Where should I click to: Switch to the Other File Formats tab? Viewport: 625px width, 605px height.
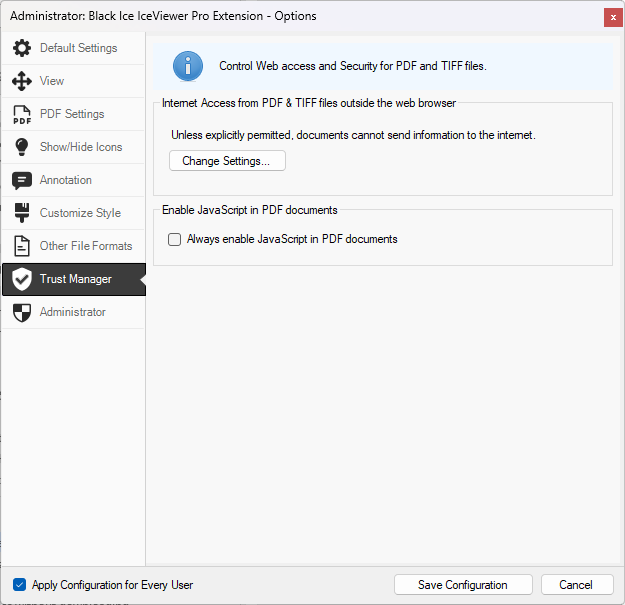pos(73,246)
